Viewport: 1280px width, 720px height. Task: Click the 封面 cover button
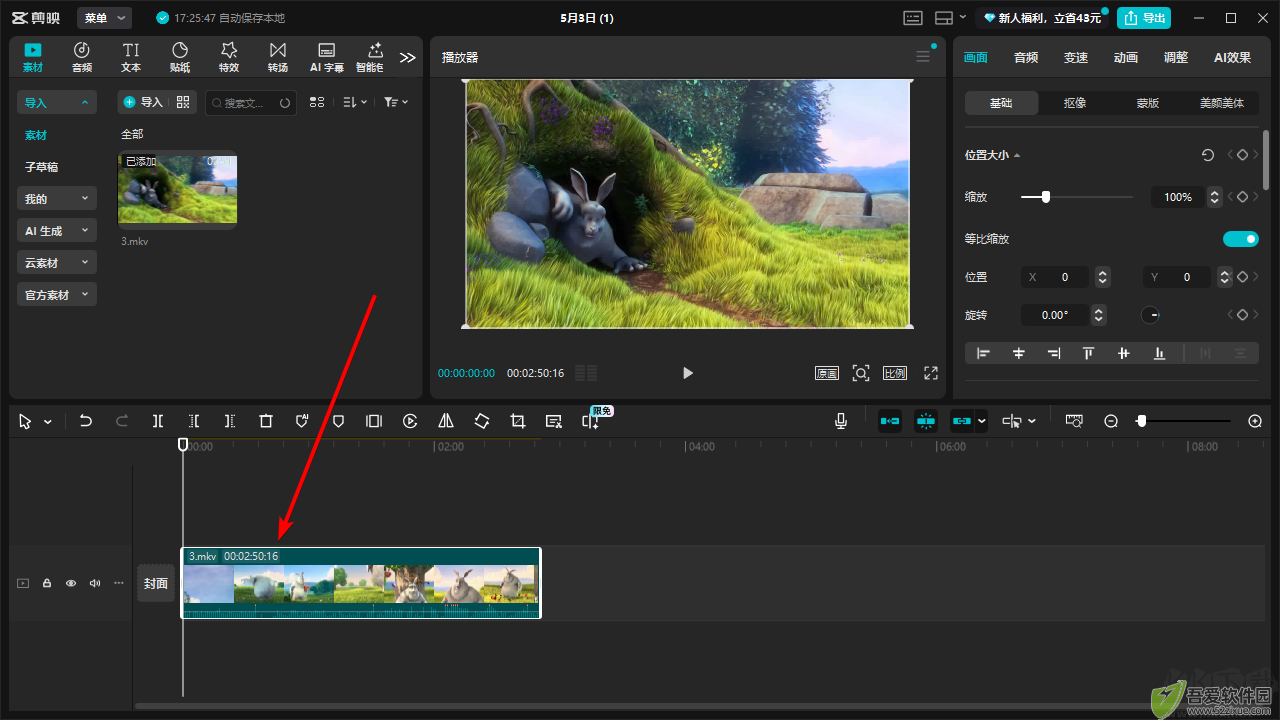(156, 583)
